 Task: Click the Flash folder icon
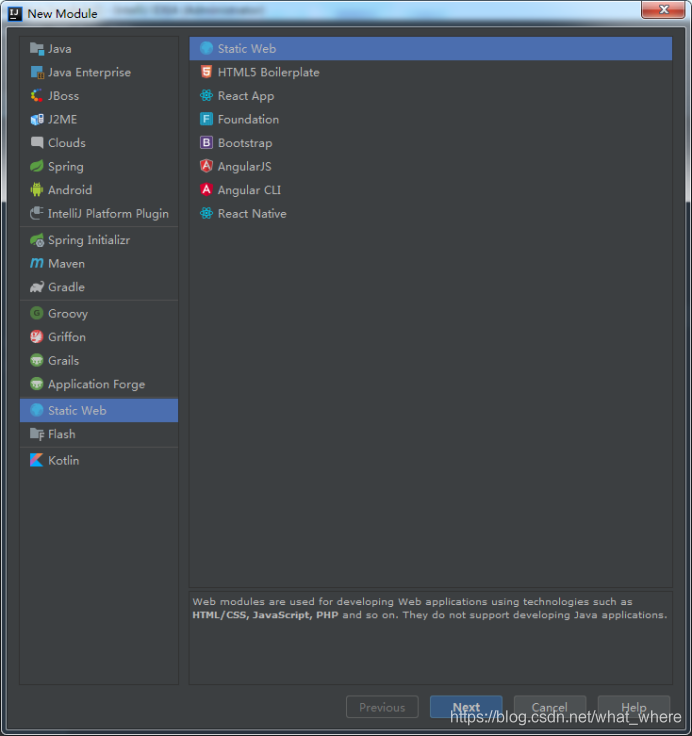pos(37,434)
